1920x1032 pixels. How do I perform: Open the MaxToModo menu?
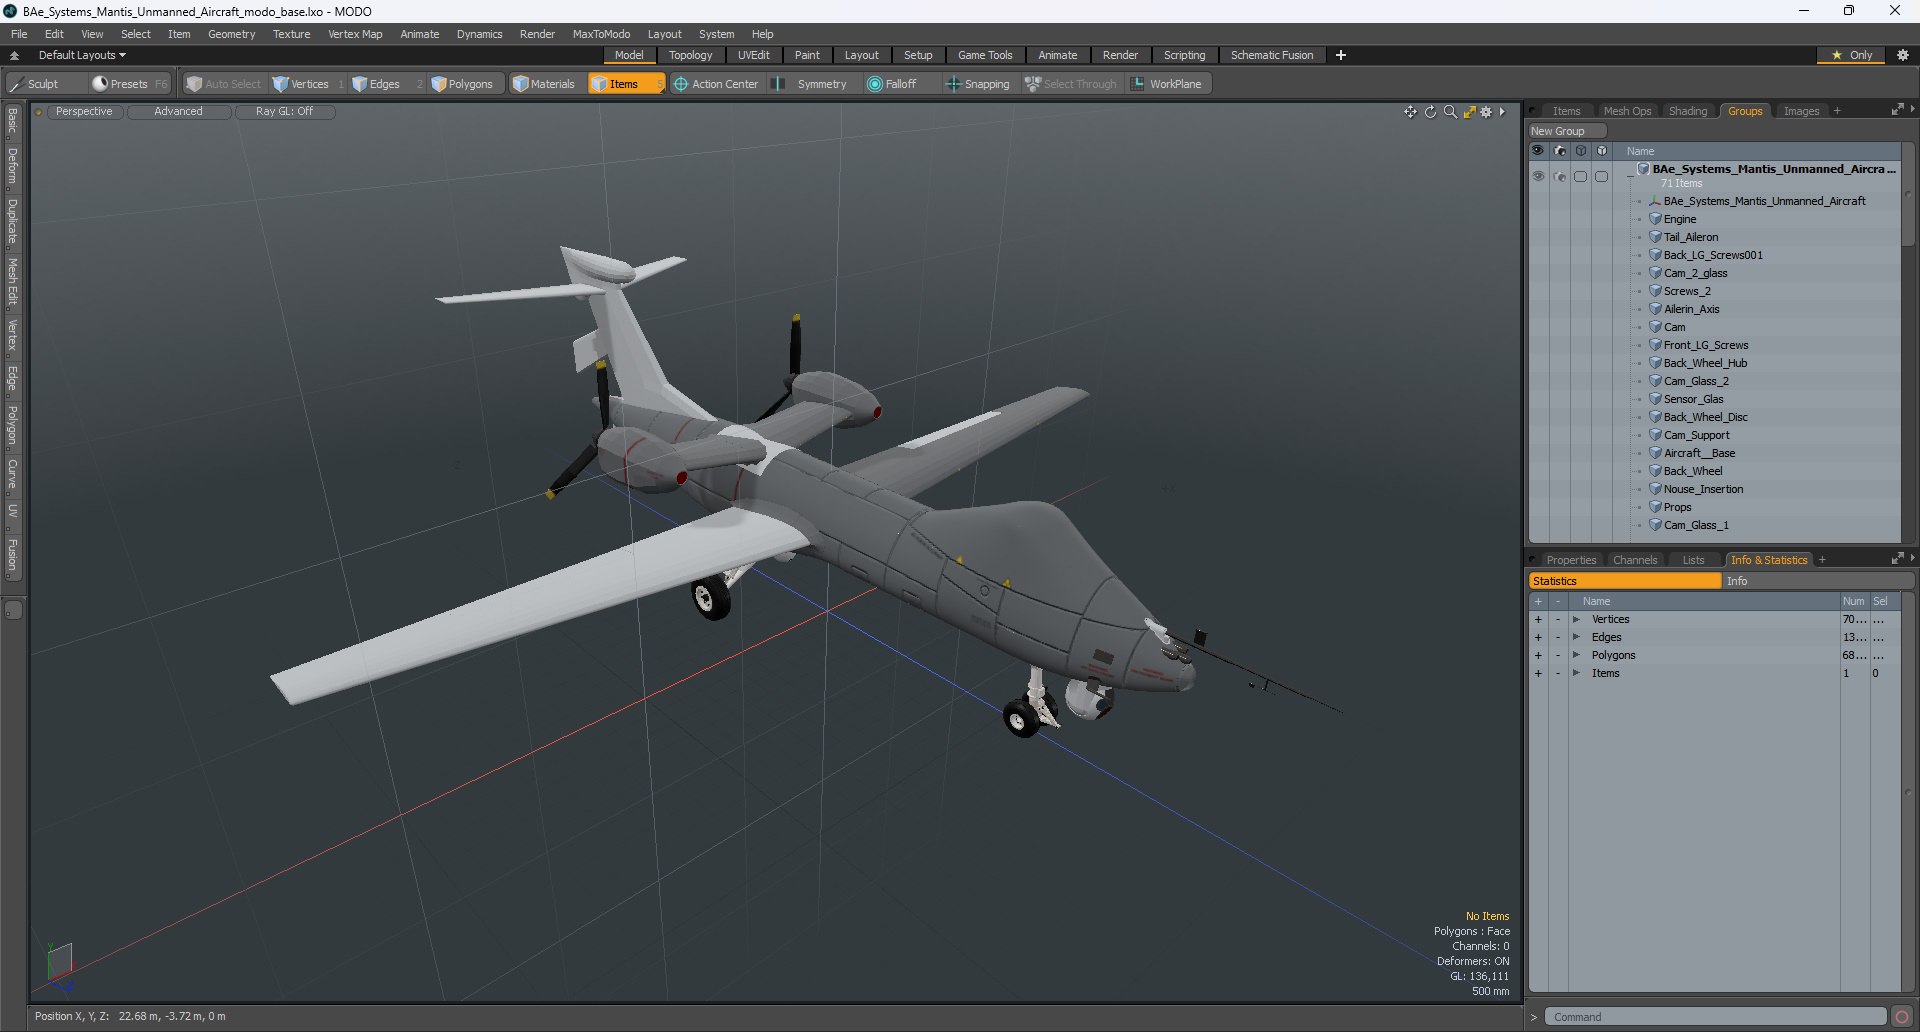(x=601, y=34)
